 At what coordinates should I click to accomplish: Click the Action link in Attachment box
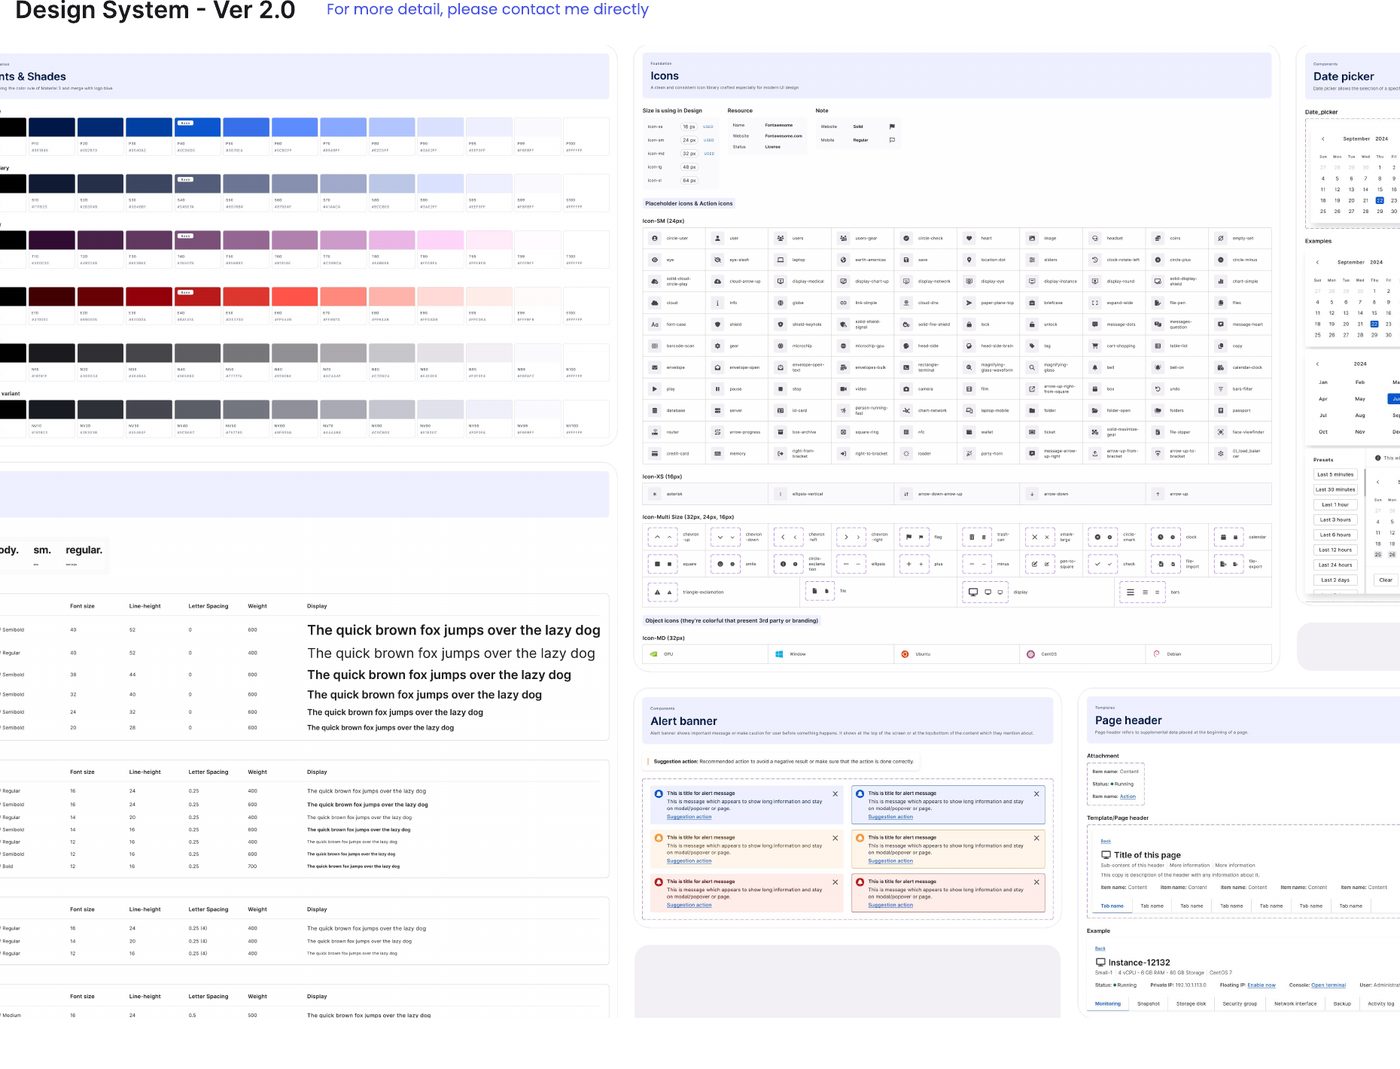click(1128, 797)
